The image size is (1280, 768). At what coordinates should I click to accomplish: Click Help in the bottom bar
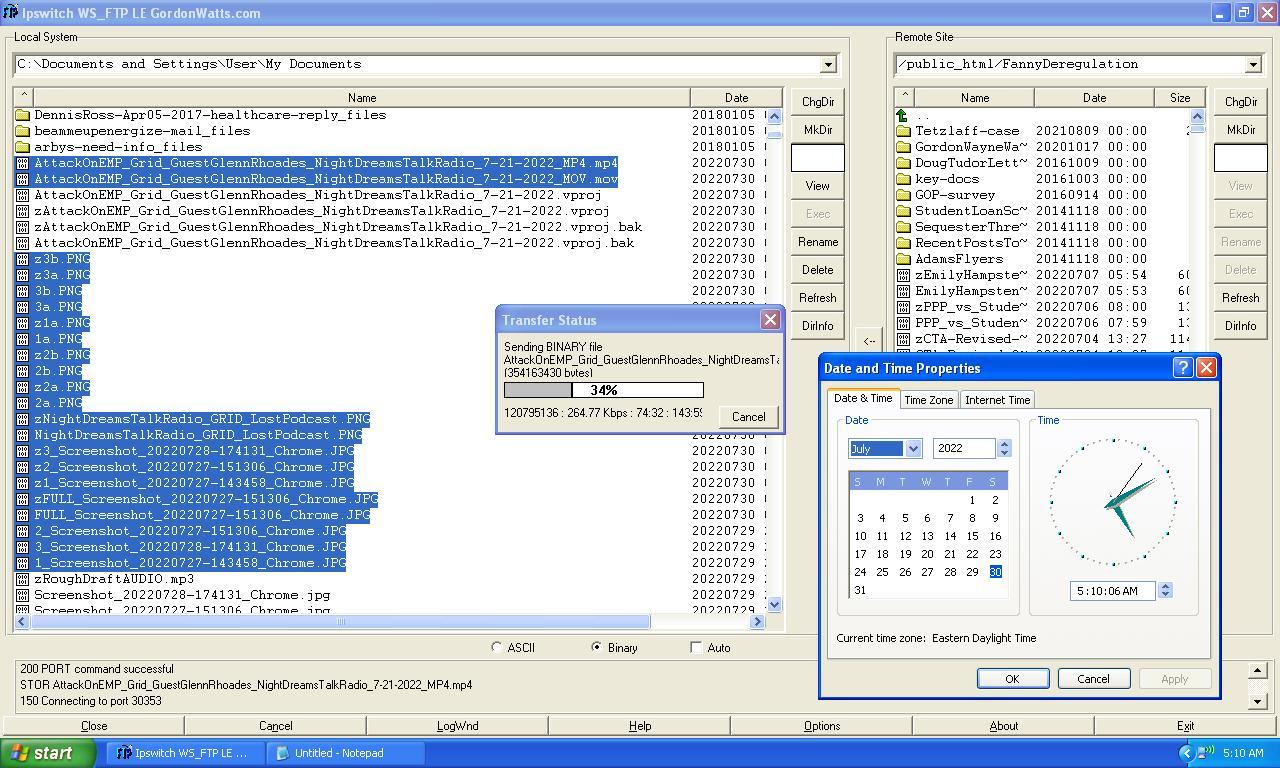[x=639, y=726]
